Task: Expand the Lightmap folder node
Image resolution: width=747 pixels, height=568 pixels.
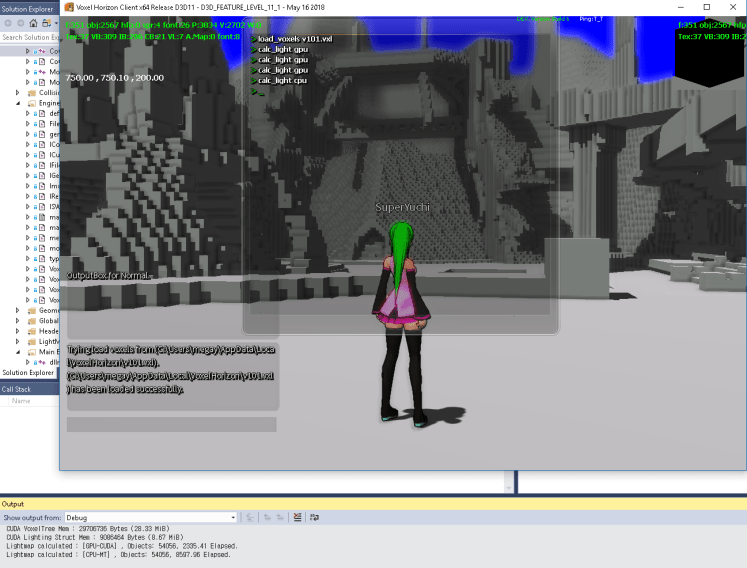Action: tap(18, 341)
